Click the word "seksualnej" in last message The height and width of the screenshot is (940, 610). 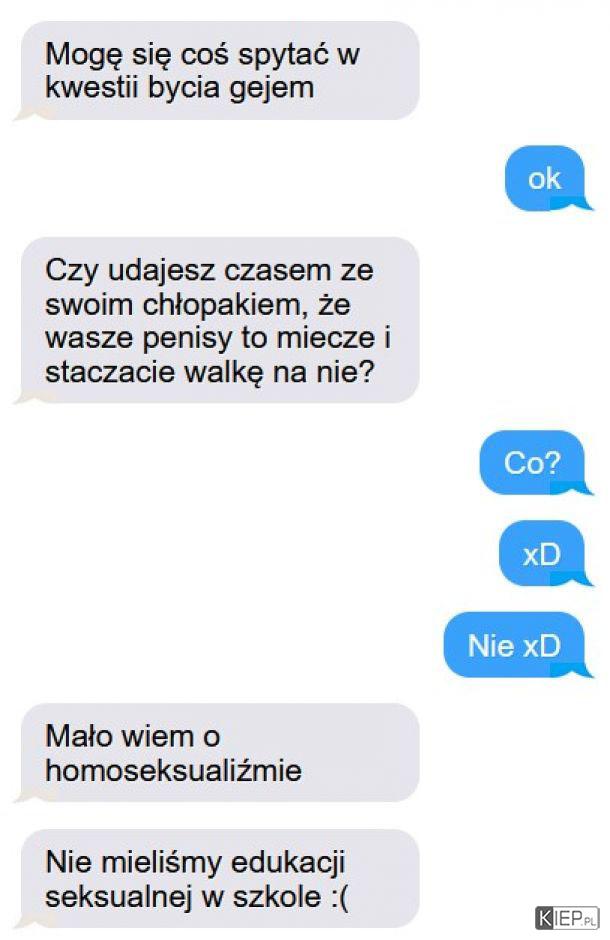[x=119, y=896]
